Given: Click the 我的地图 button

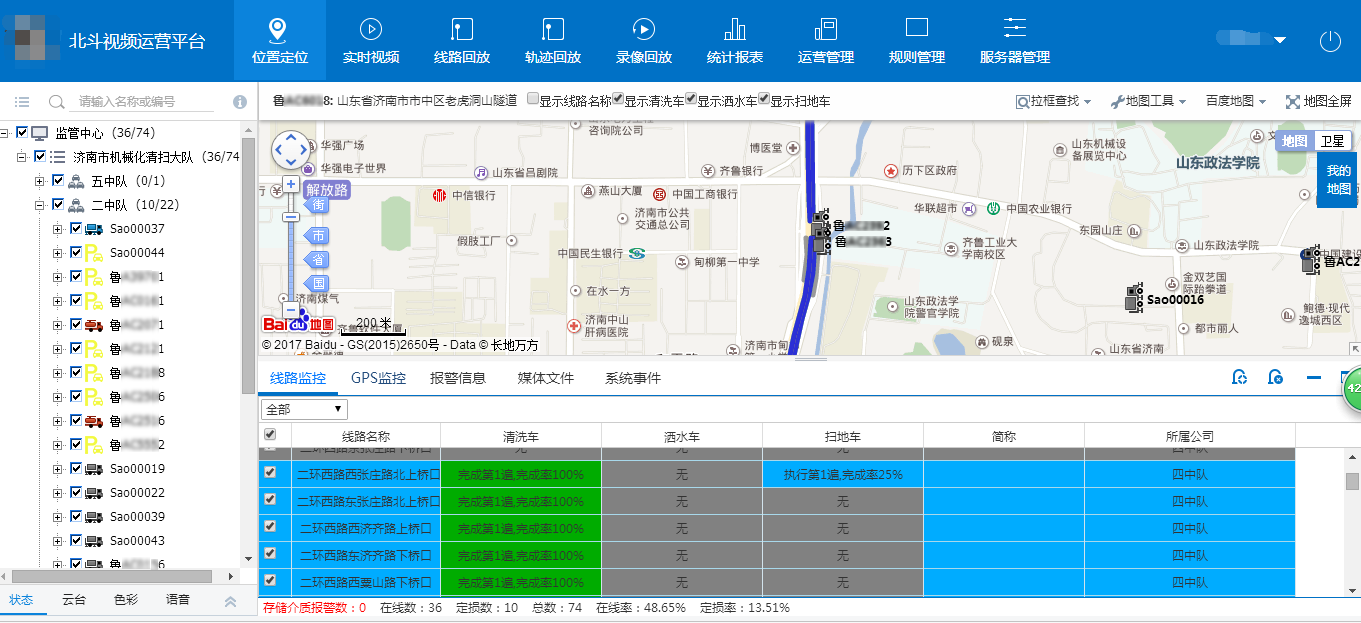Looking at the screenshot, I should click(1338, 180).
